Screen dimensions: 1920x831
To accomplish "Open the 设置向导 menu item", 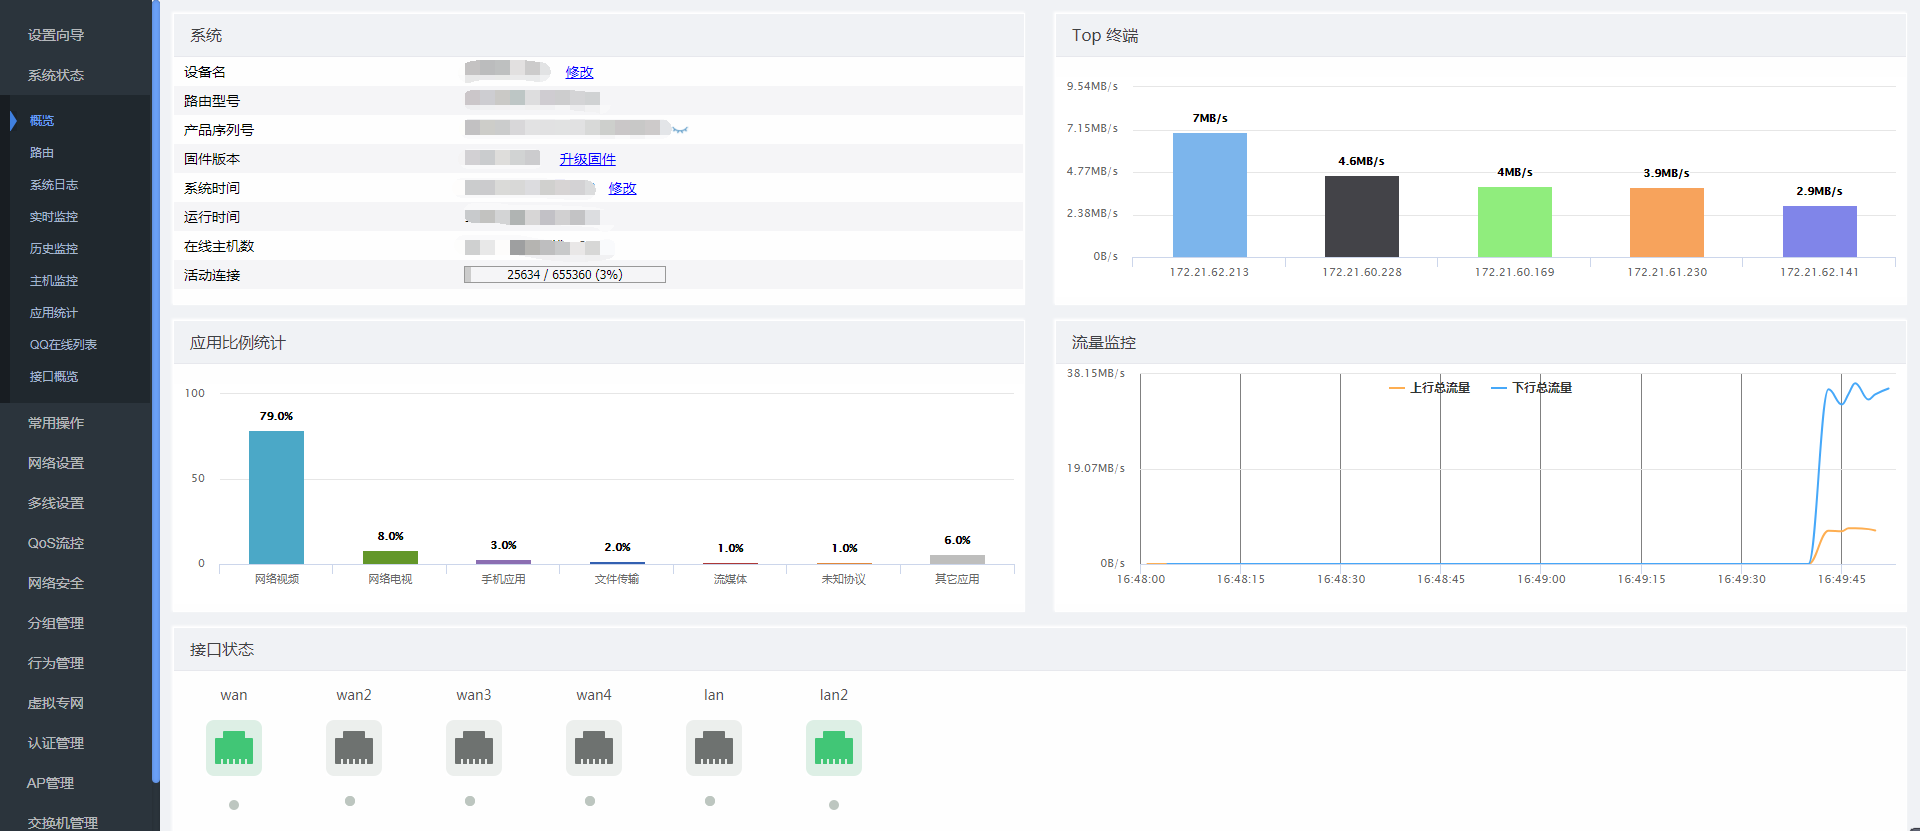I will pos(56,35).
